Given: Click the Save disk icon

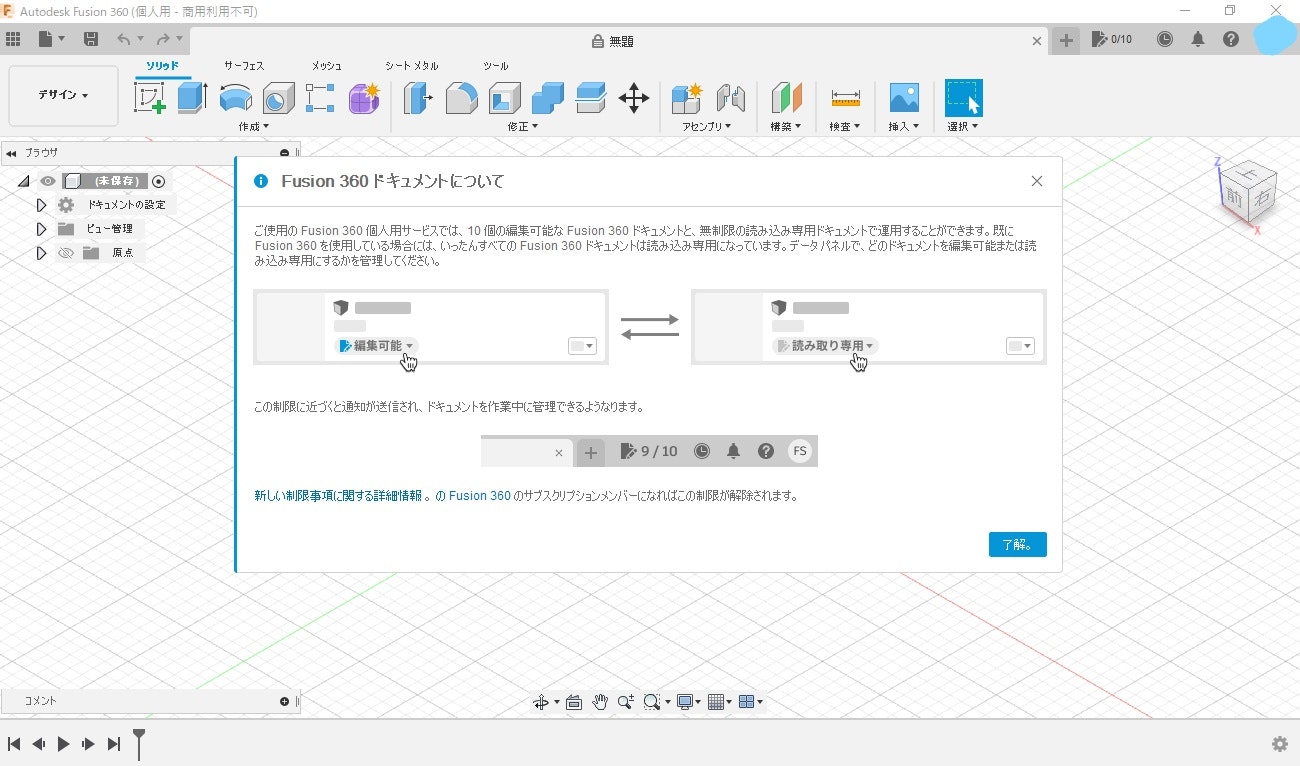Looking at the screenshot, I should pyautogui.click(x=91, y=39).
